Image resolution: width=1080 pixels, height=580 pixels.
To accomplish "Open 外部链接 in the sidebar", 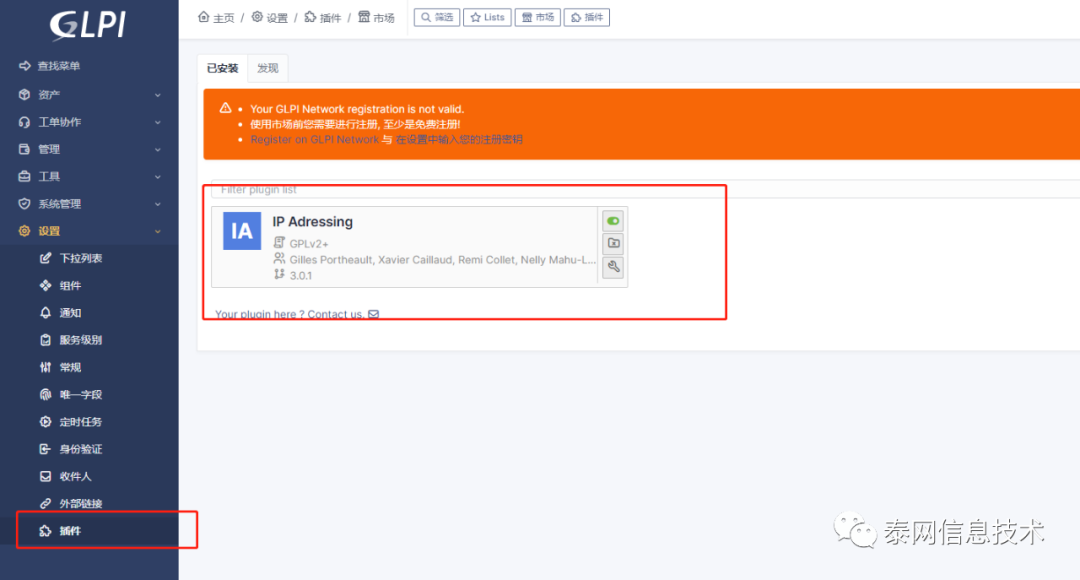I will pyautogui.click(x=71, y=504).
